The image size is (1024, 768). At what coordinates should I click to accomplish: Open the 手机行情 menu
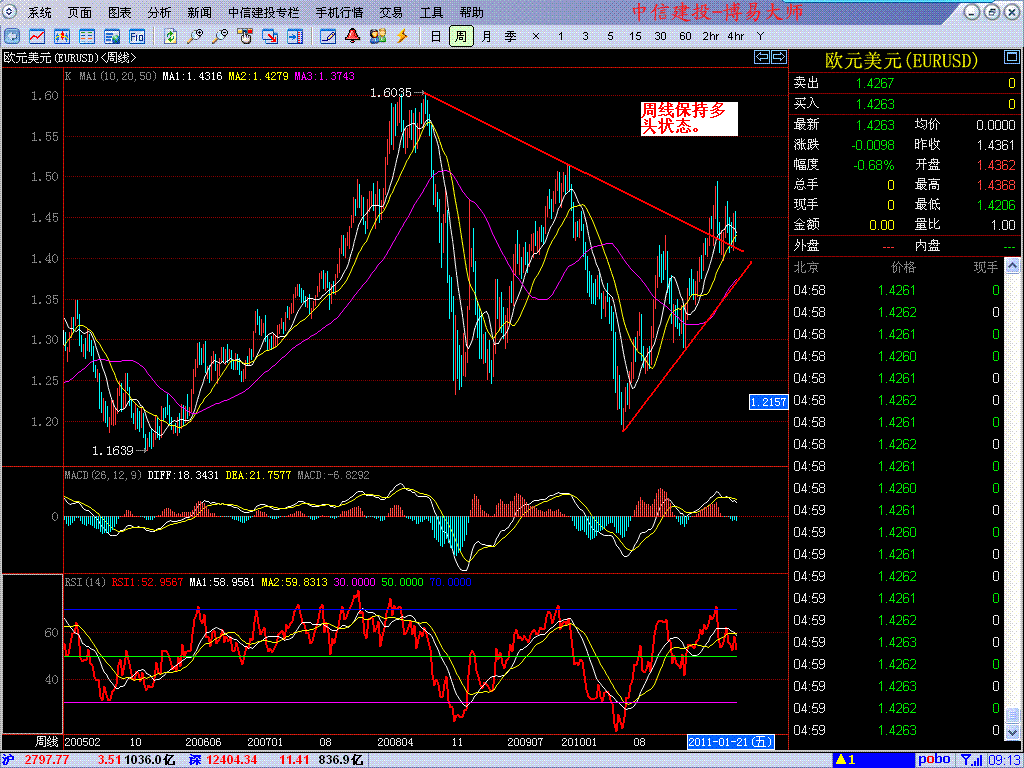[340, 12]
